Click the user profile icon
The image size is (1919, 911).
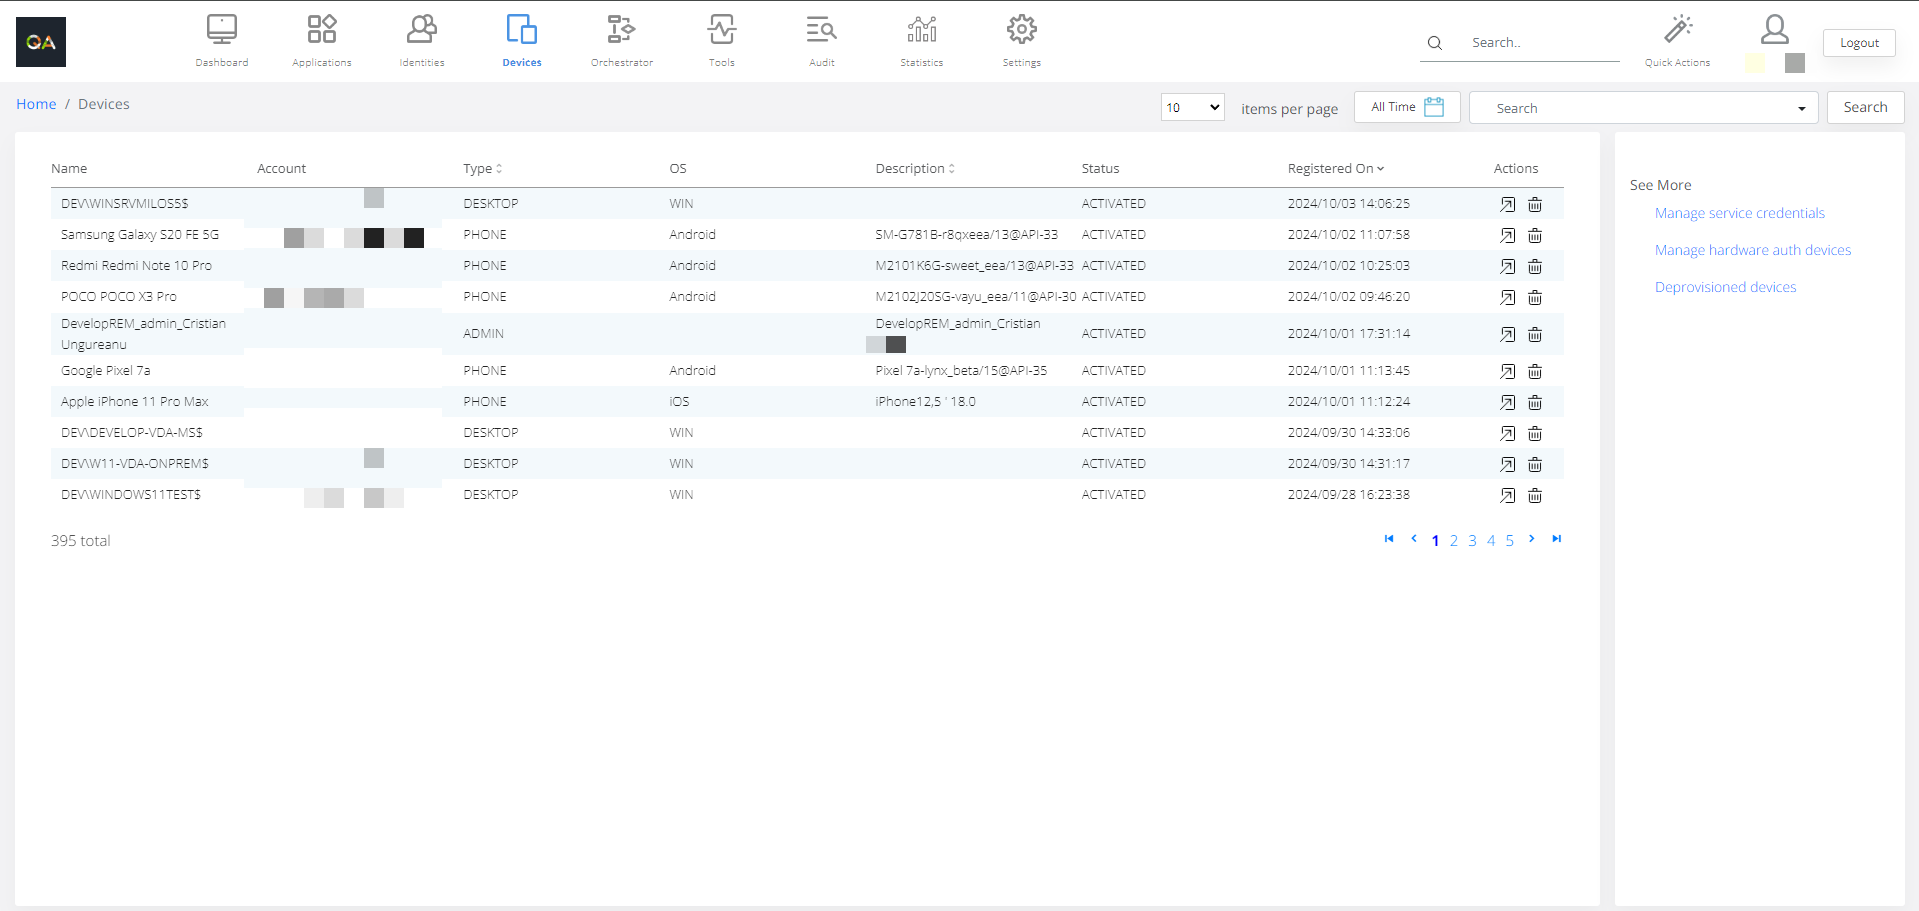(1774, 30)
